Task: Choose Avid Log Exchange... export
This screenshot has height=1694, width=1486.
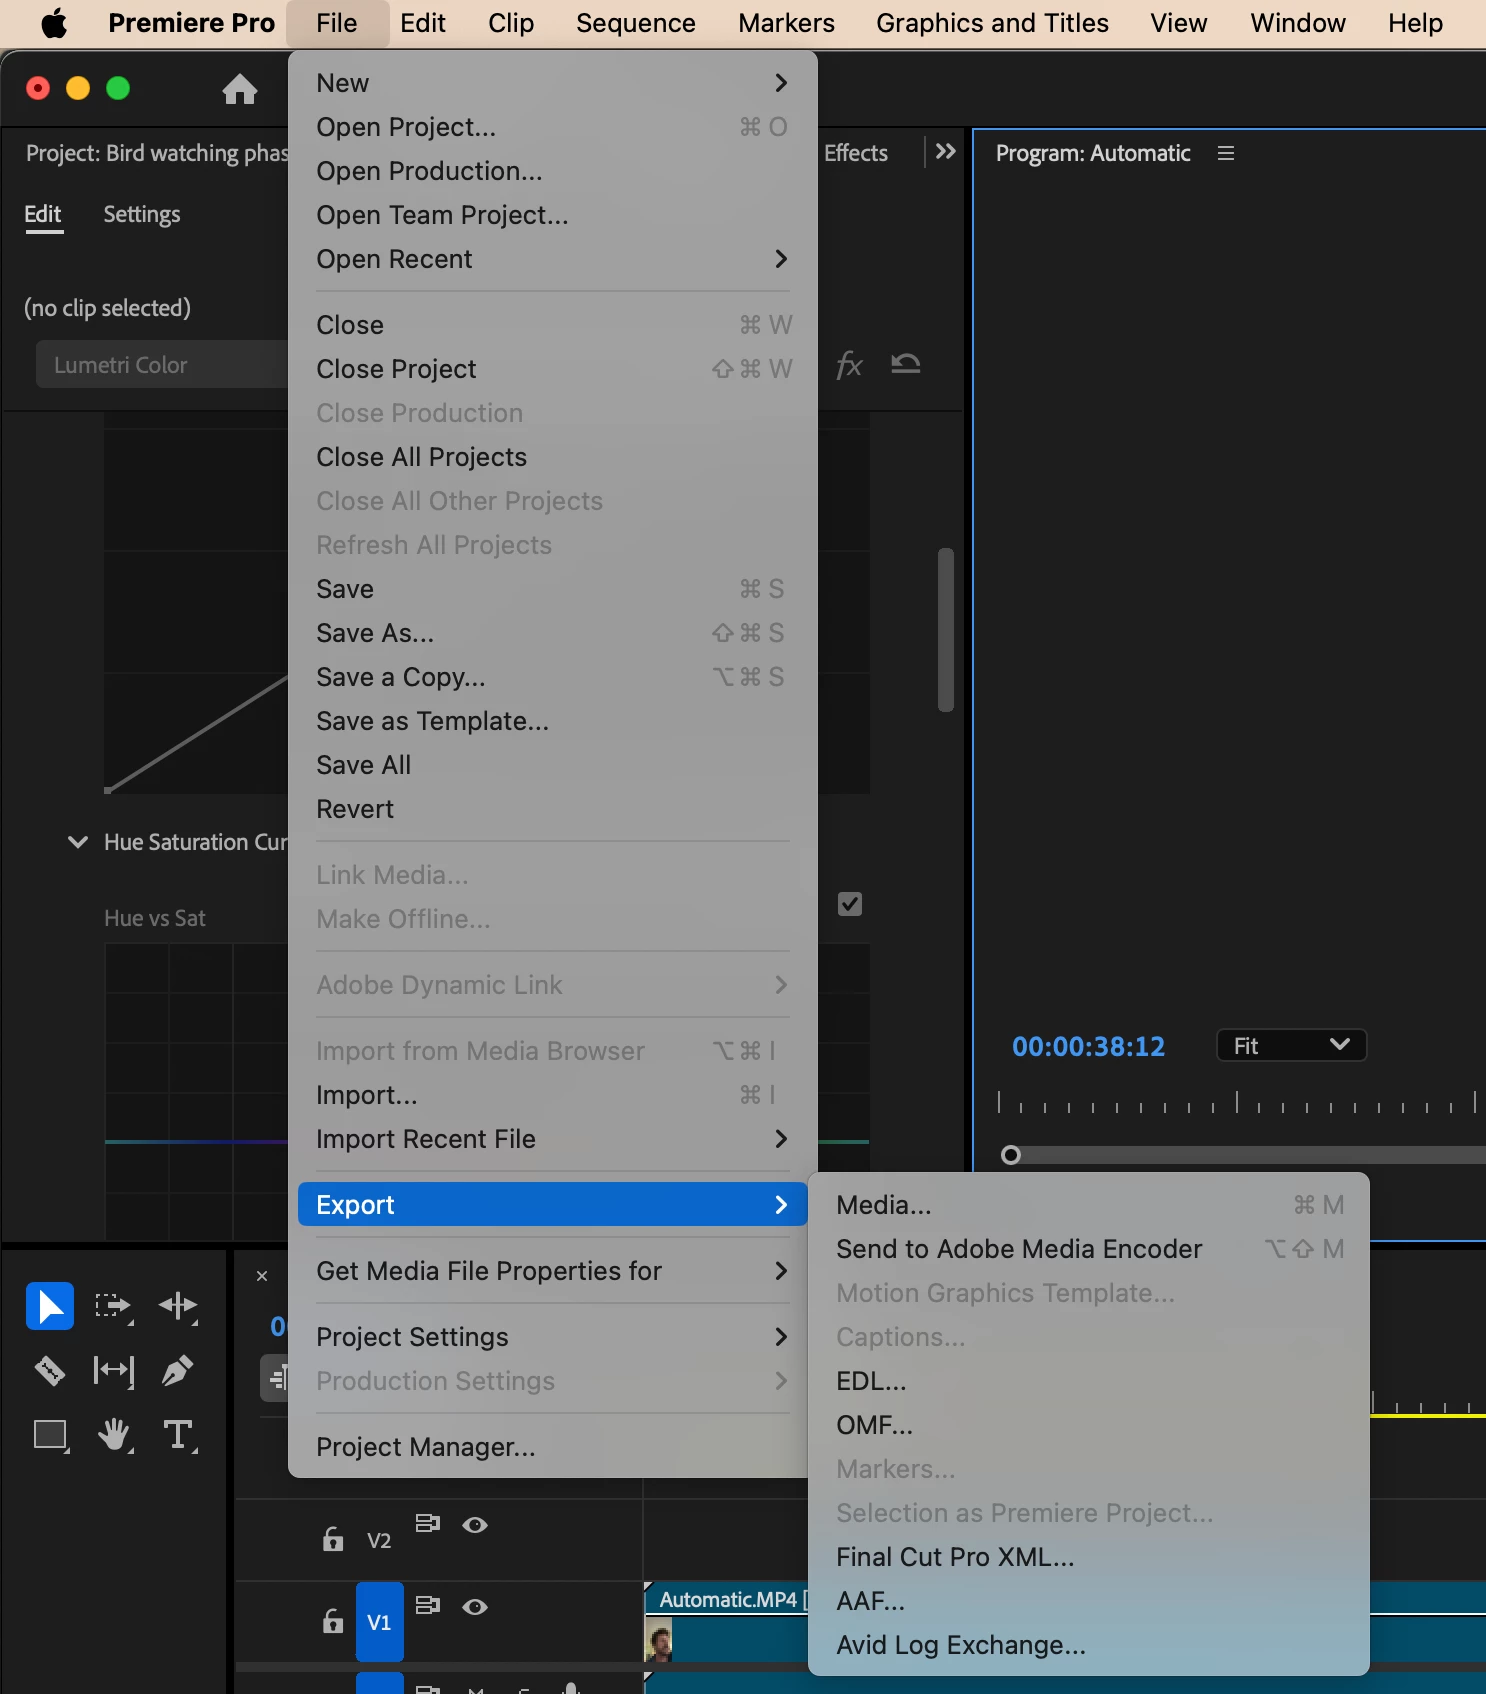Action: click(1089, 1645)
